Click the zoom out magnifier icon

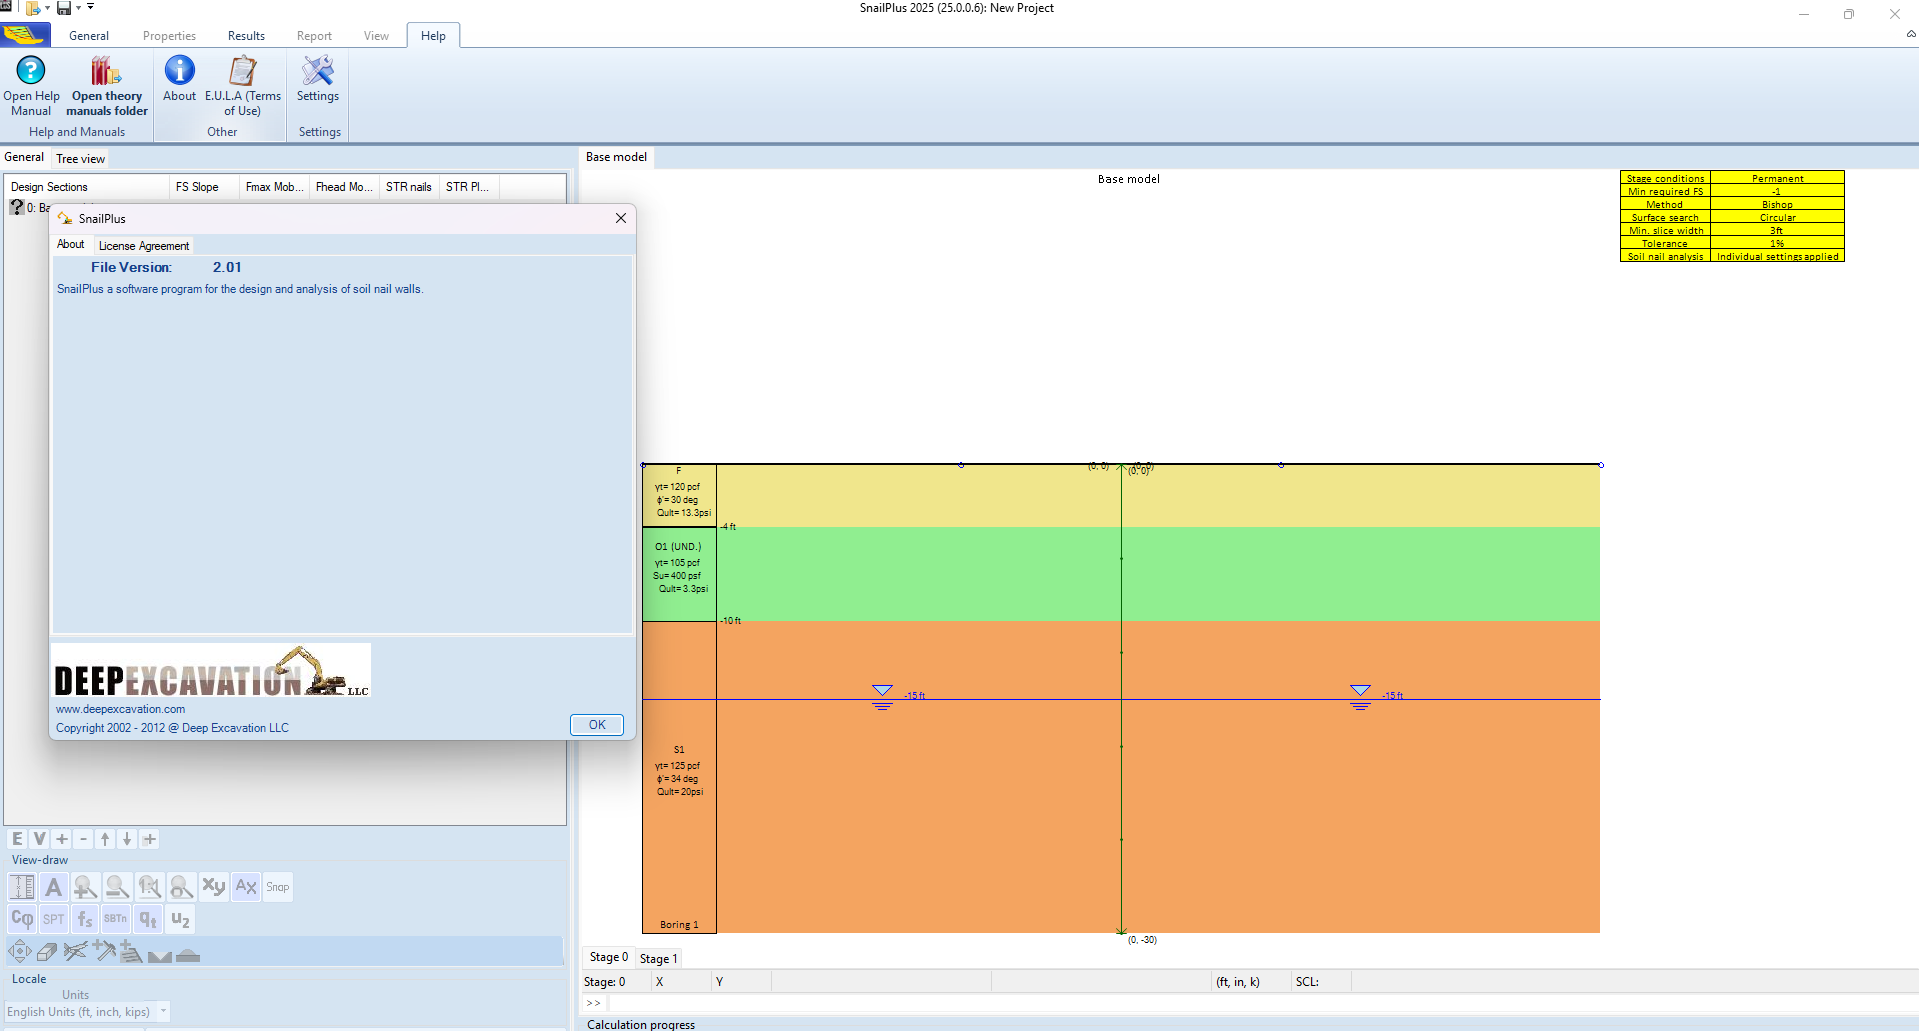(117, 887)
